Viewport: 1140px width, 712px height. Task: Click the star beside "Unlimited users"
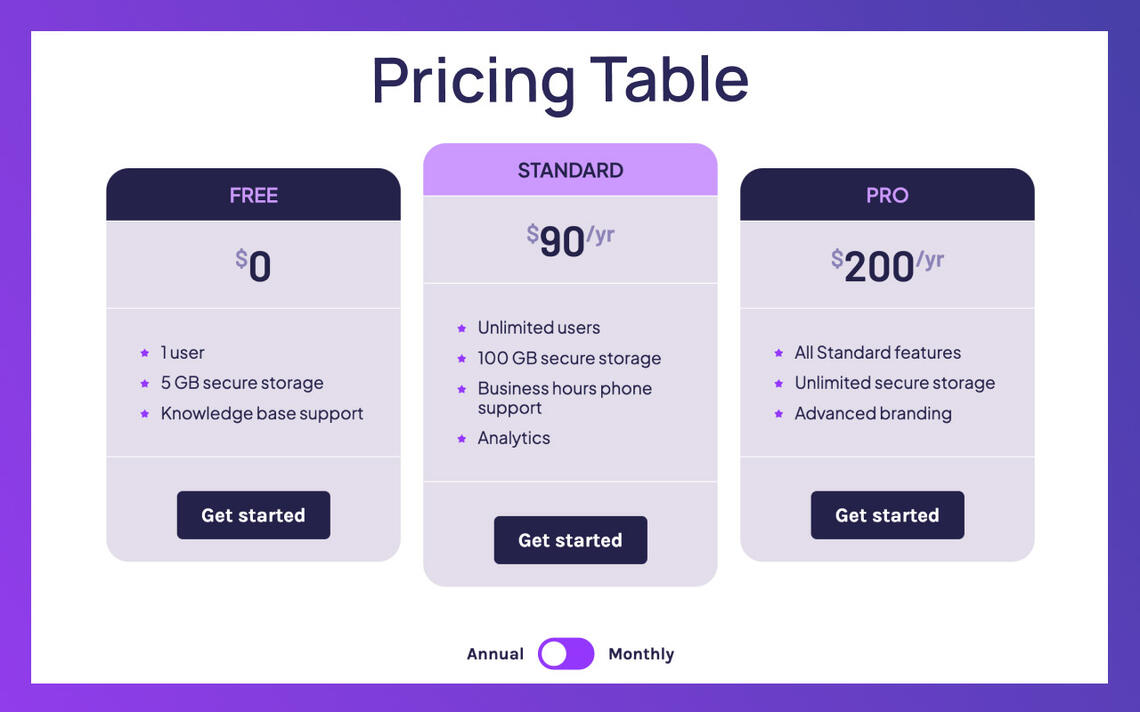(x=461, y=328)
